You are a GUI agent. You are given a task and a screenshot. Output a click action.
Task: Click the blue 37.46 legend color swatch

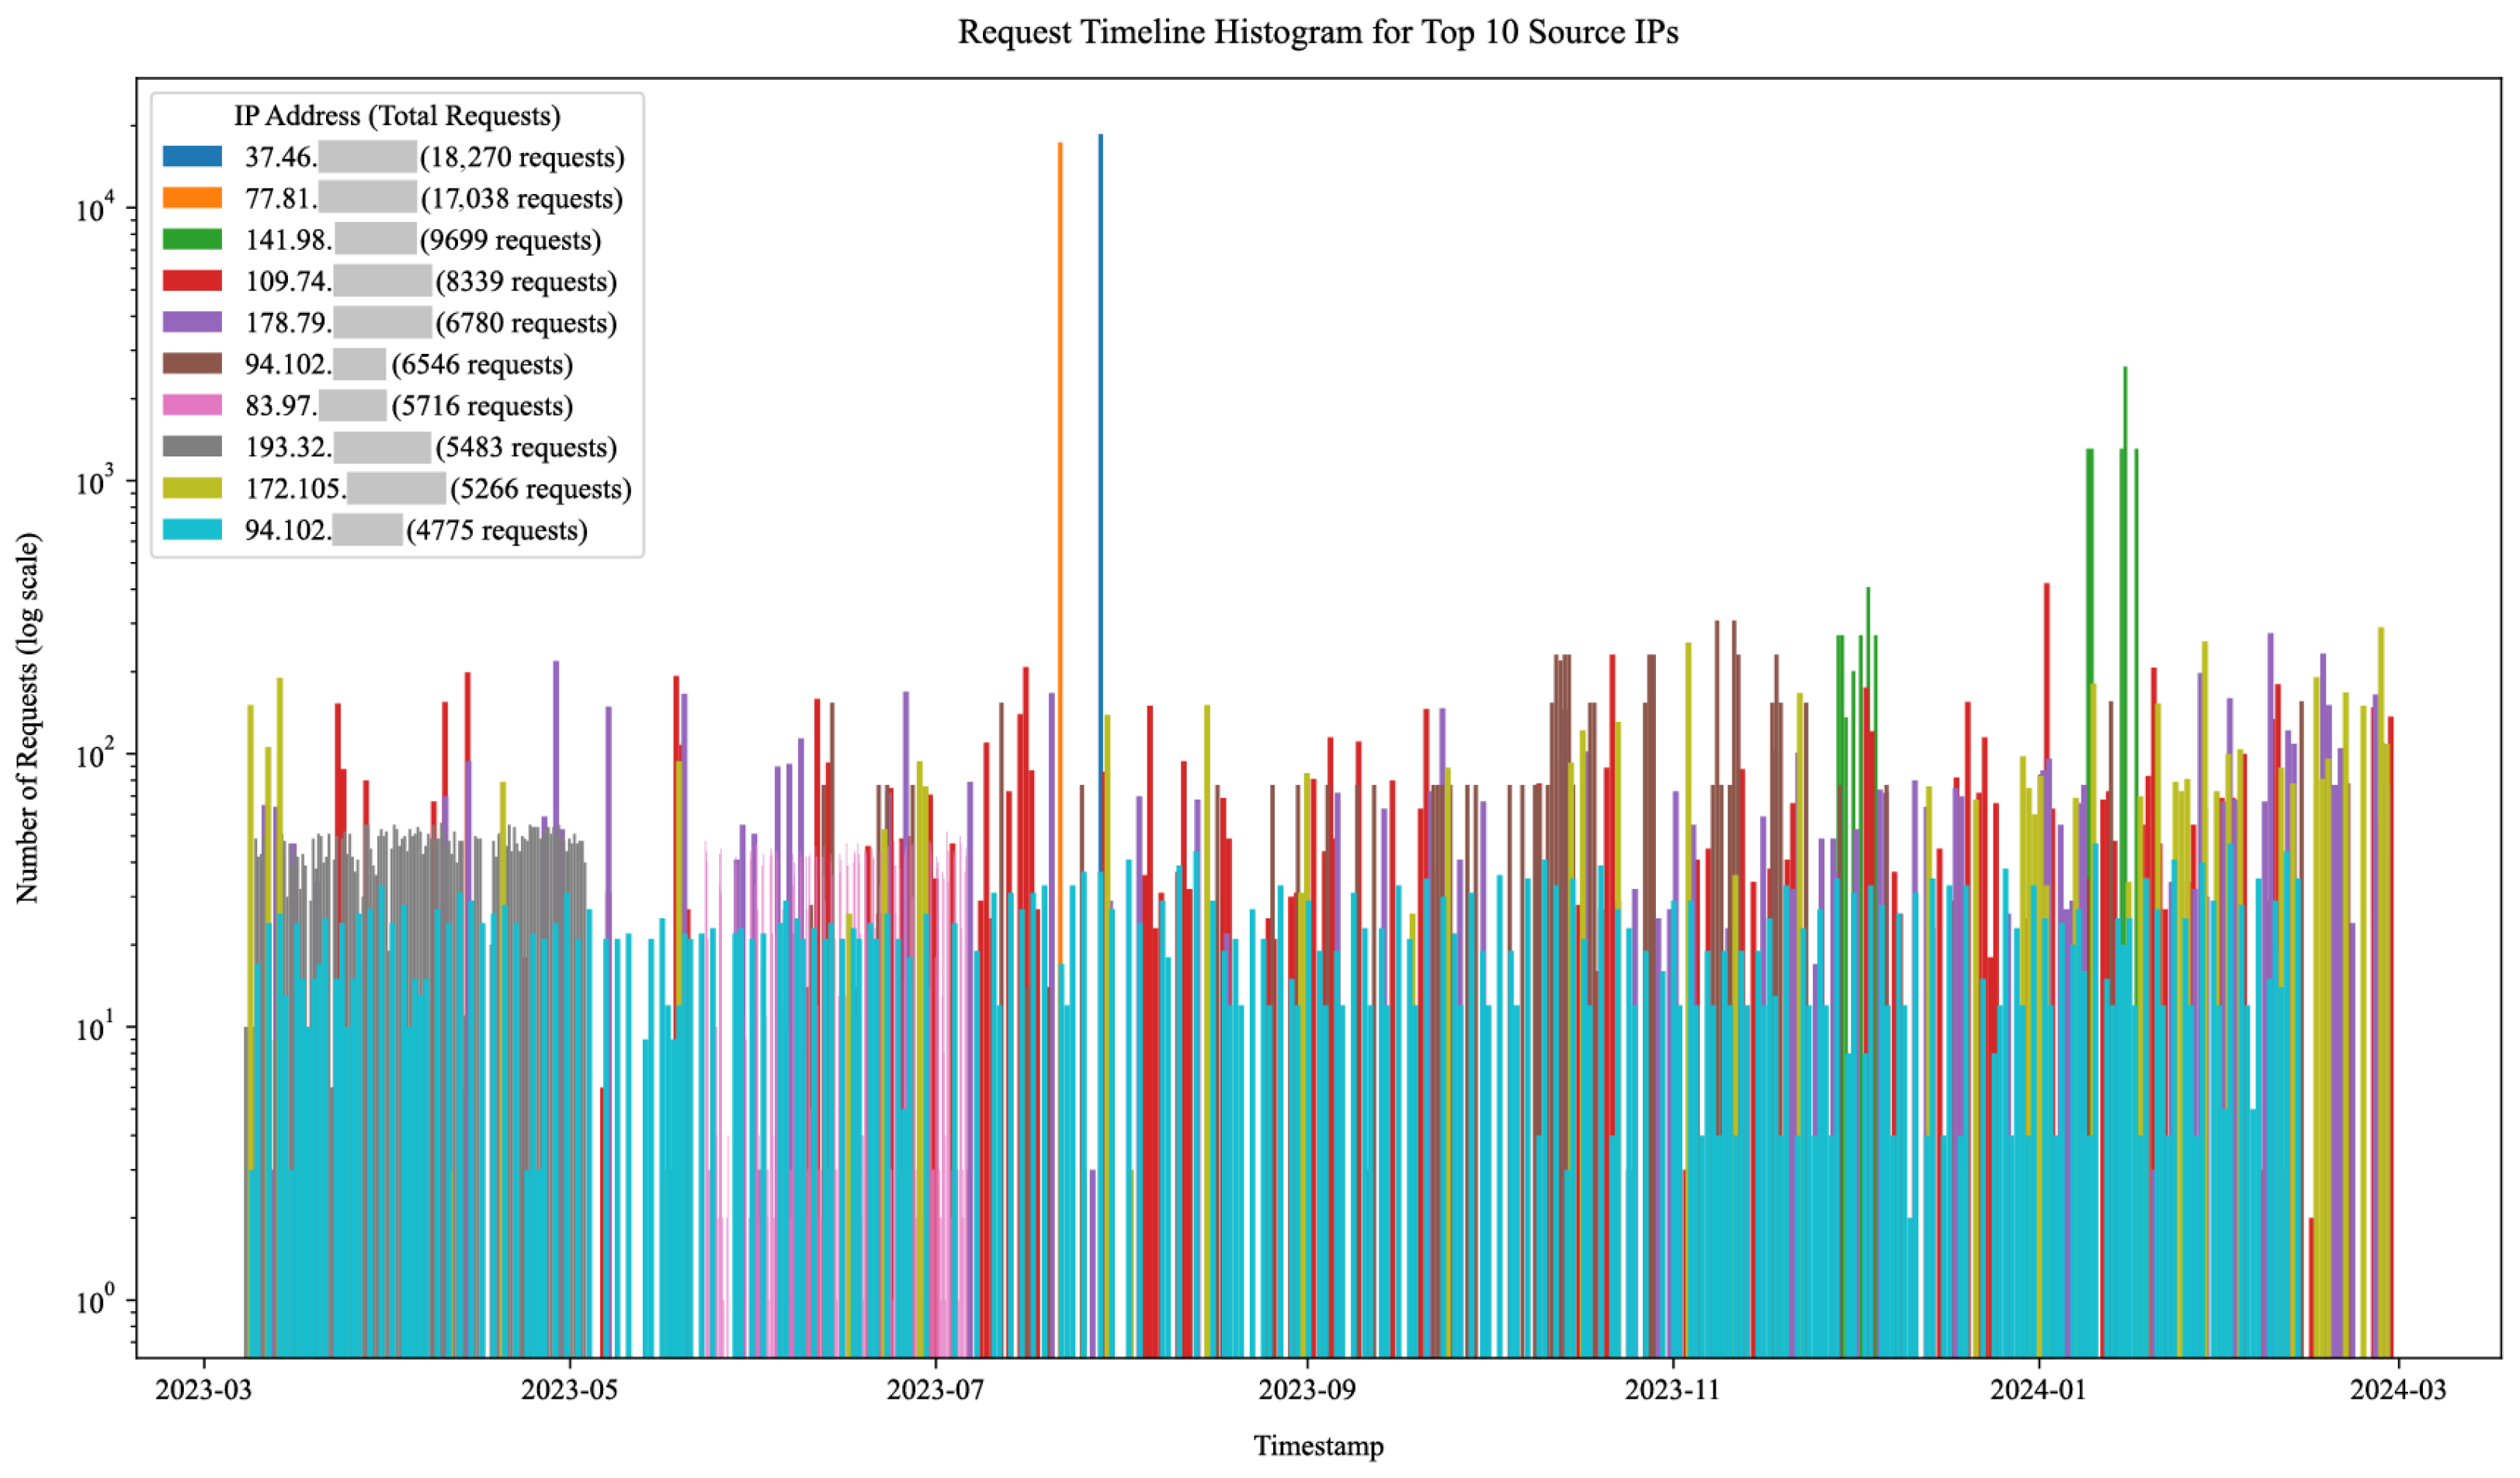tap(192, 156)
